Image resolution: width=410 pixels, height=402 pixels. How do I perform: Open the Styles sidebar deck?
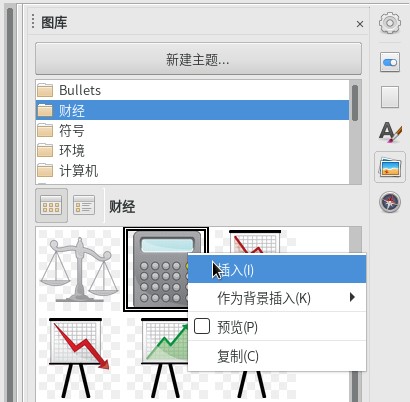click(x=390, y=132)
